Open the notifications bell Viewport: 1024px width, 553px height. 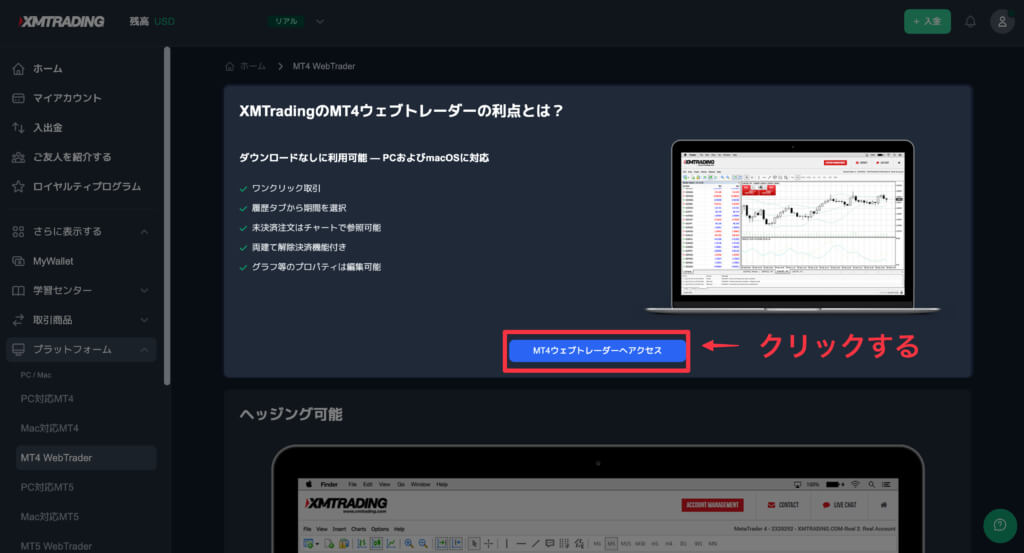pyautogui.click(x=970, y=22)
